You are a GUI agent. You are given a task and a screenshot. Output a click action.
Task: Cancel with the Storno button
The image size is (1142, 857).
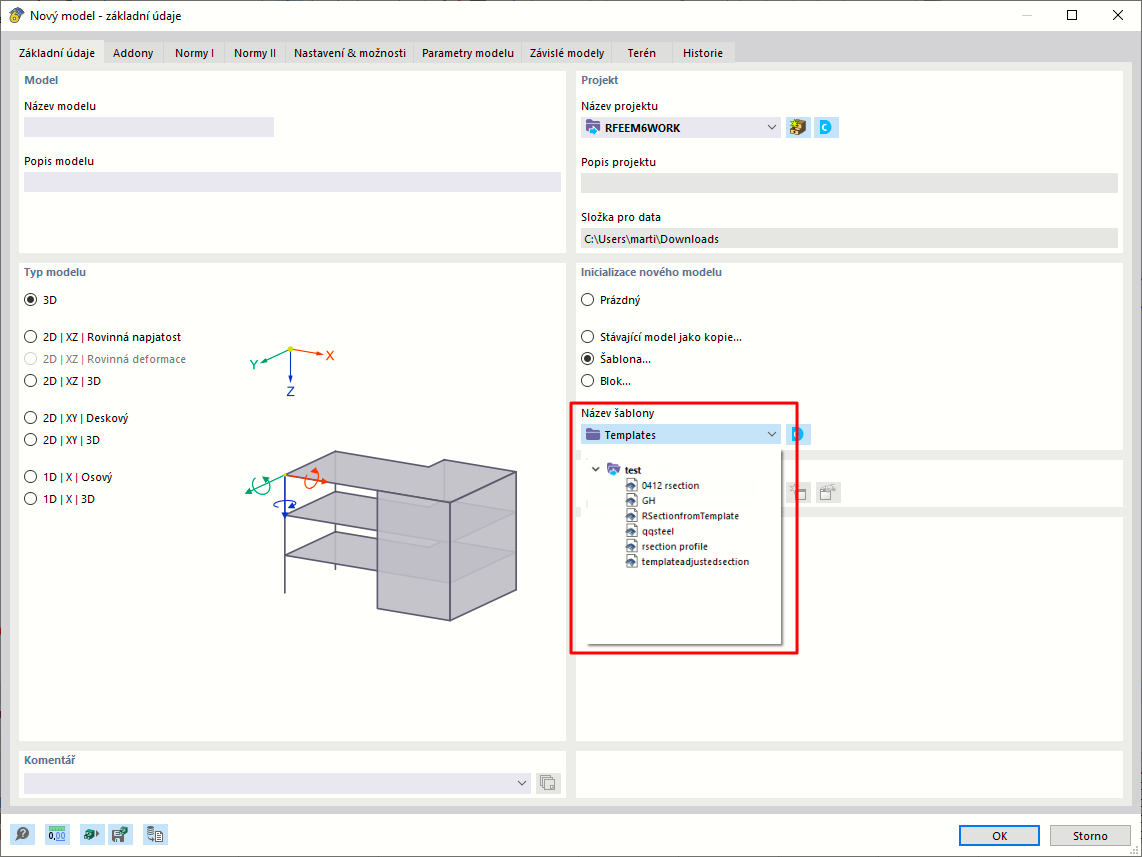1090,836
